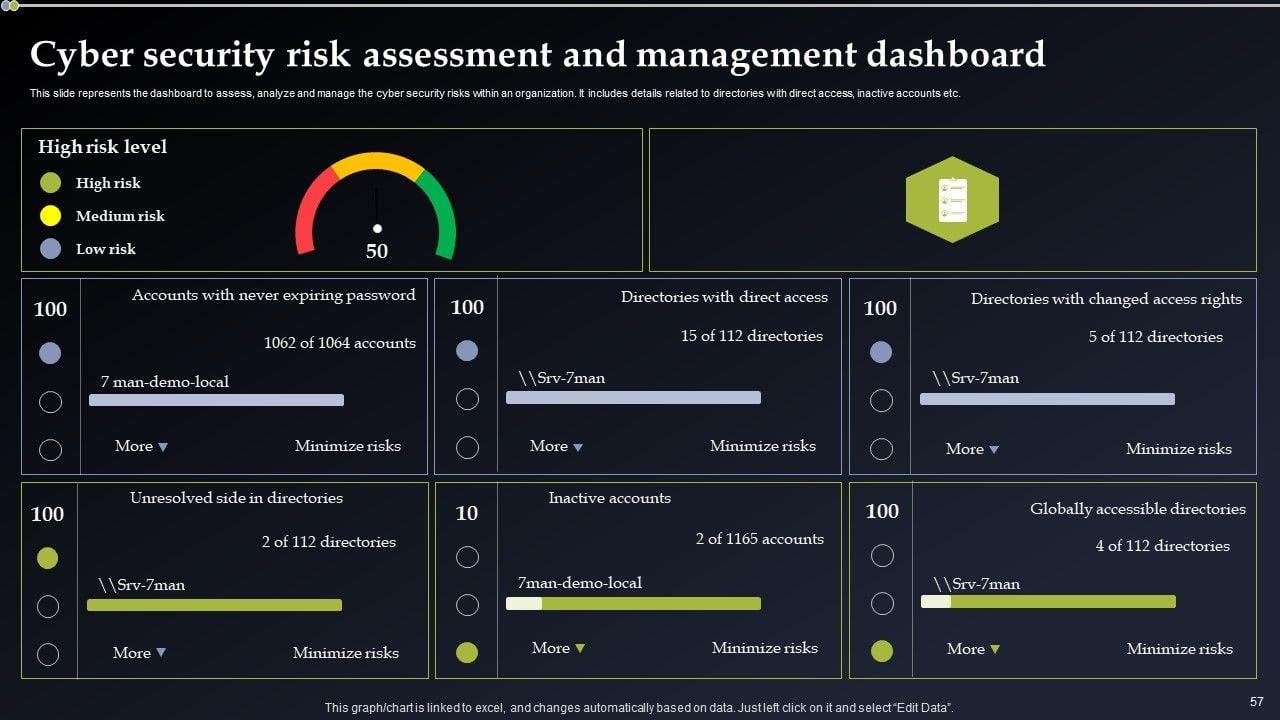Select filled top circle in never expiring password card

(x=50, y=353)
